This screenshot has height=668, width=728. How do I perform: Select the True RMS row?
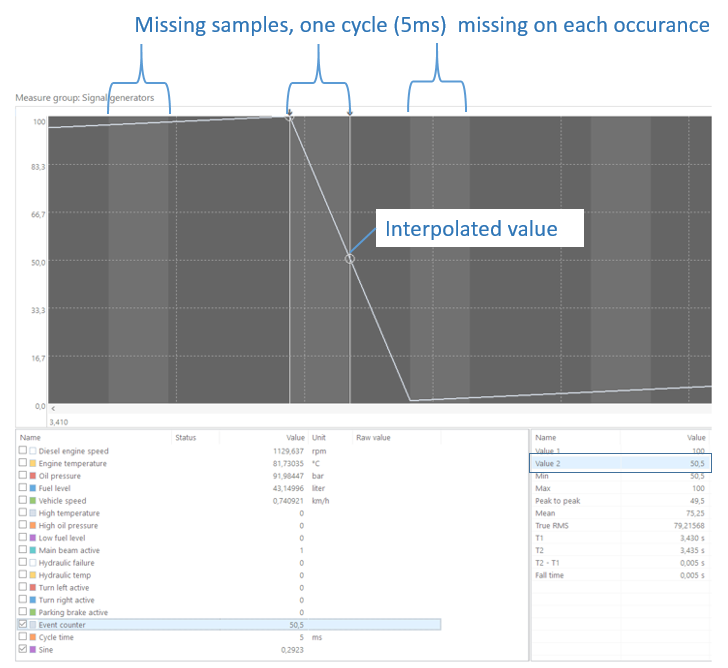pyautogui.click(x=620, y=525)
